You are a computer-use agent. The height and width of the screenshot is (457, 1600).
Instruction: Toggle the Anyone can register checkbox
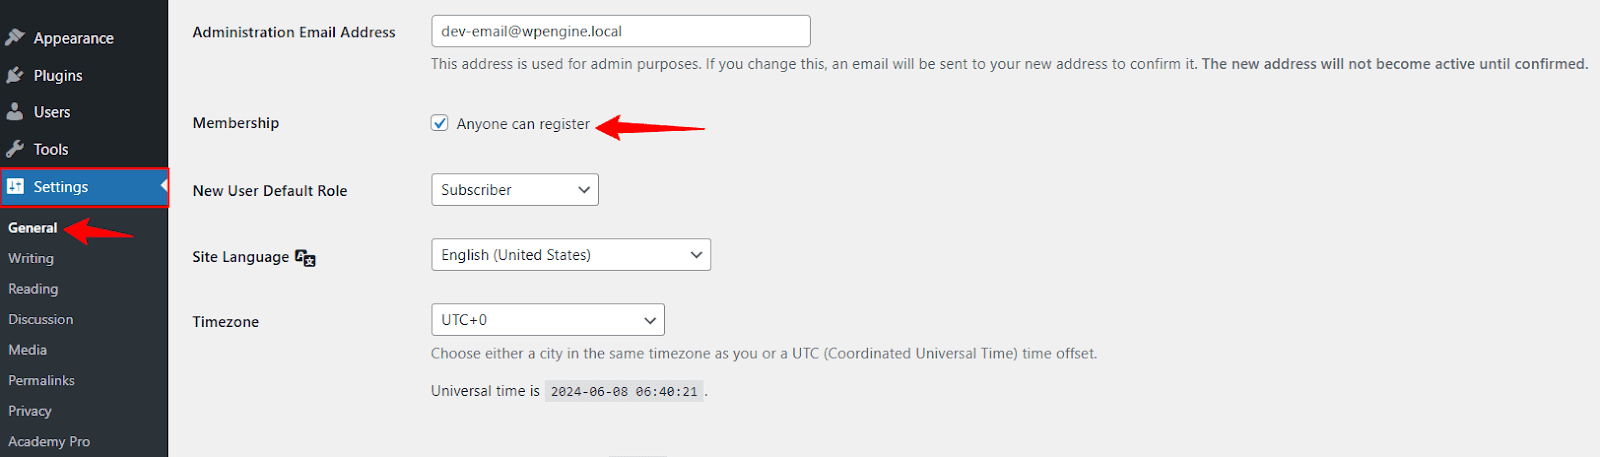440,123
